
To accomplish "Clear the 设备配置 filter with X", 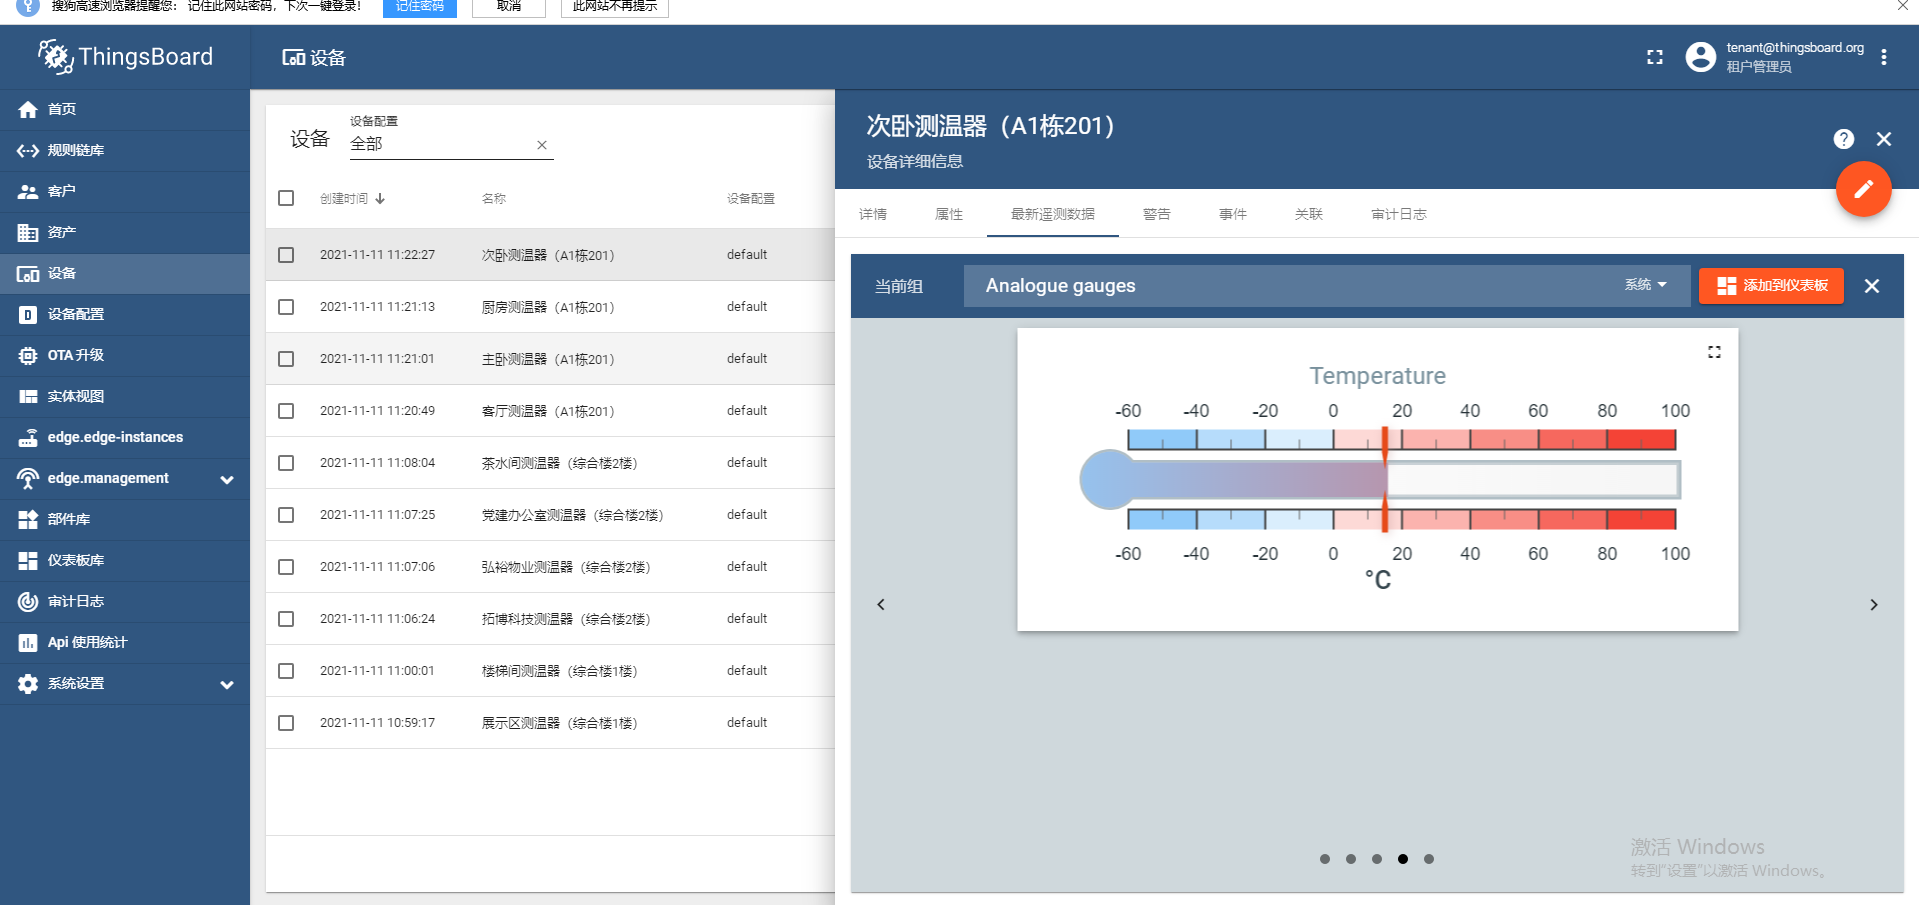I will pyautogui.click(x=542, y=145).
